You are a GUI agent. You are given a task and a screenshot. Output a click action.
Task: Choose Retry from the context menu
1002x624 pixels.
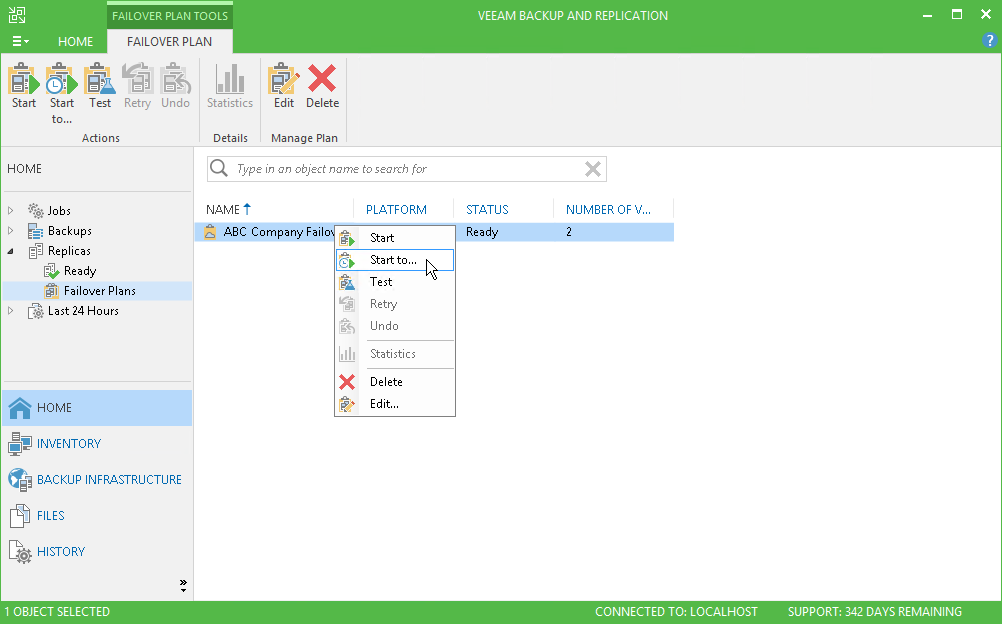pos(395,304)
